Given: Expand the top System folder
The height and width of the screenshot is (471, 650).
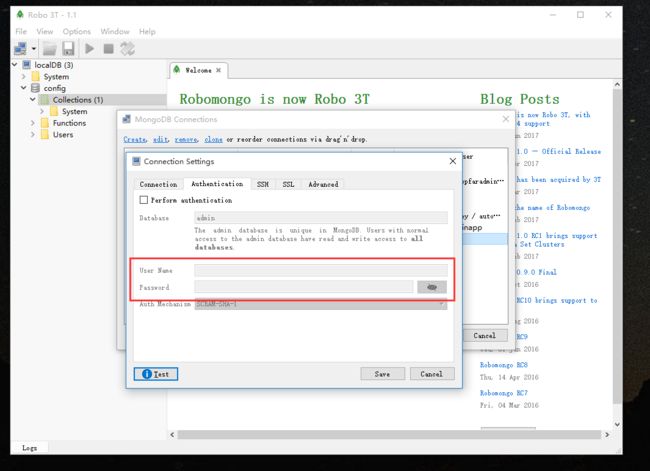Looking at the screenshot, I should (x=24, y=76).
